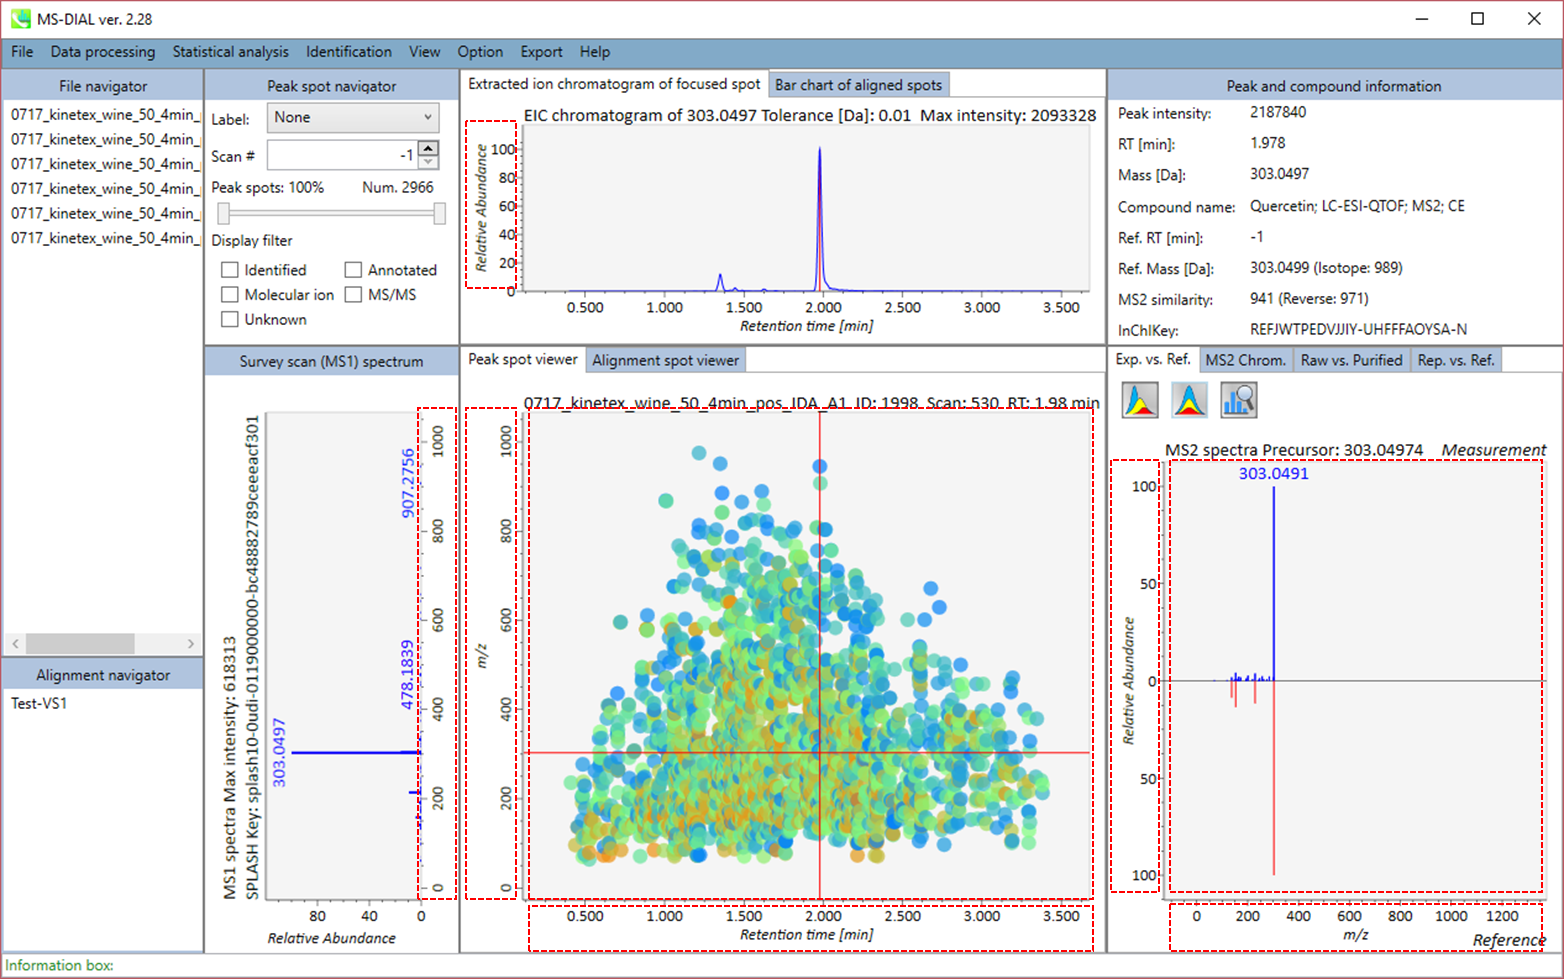
Task: Click the Information box status bar label
Action: point(59,965)
